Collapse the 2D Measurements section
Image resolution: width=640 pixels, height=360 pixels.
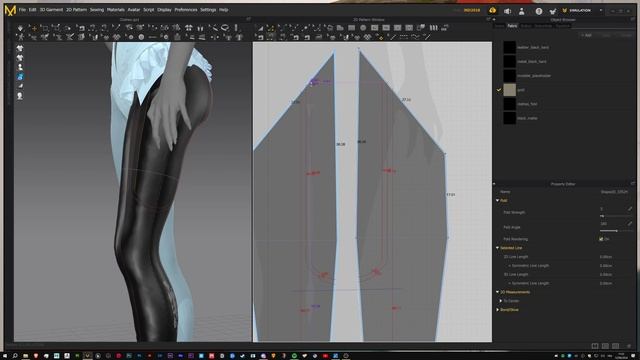pos(498,292)
